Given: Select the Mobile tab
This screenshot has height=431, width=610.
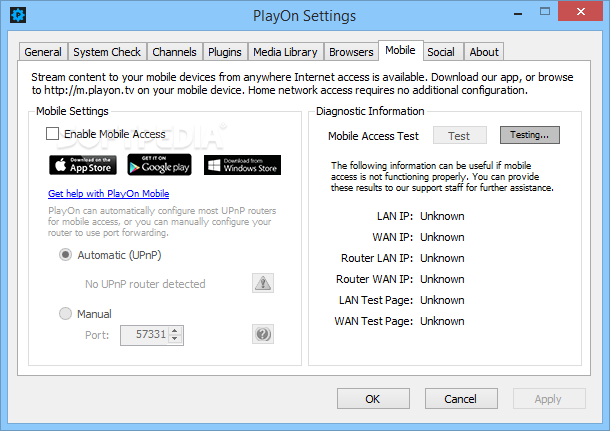Looking at the screenshot, I should point(400,50).
